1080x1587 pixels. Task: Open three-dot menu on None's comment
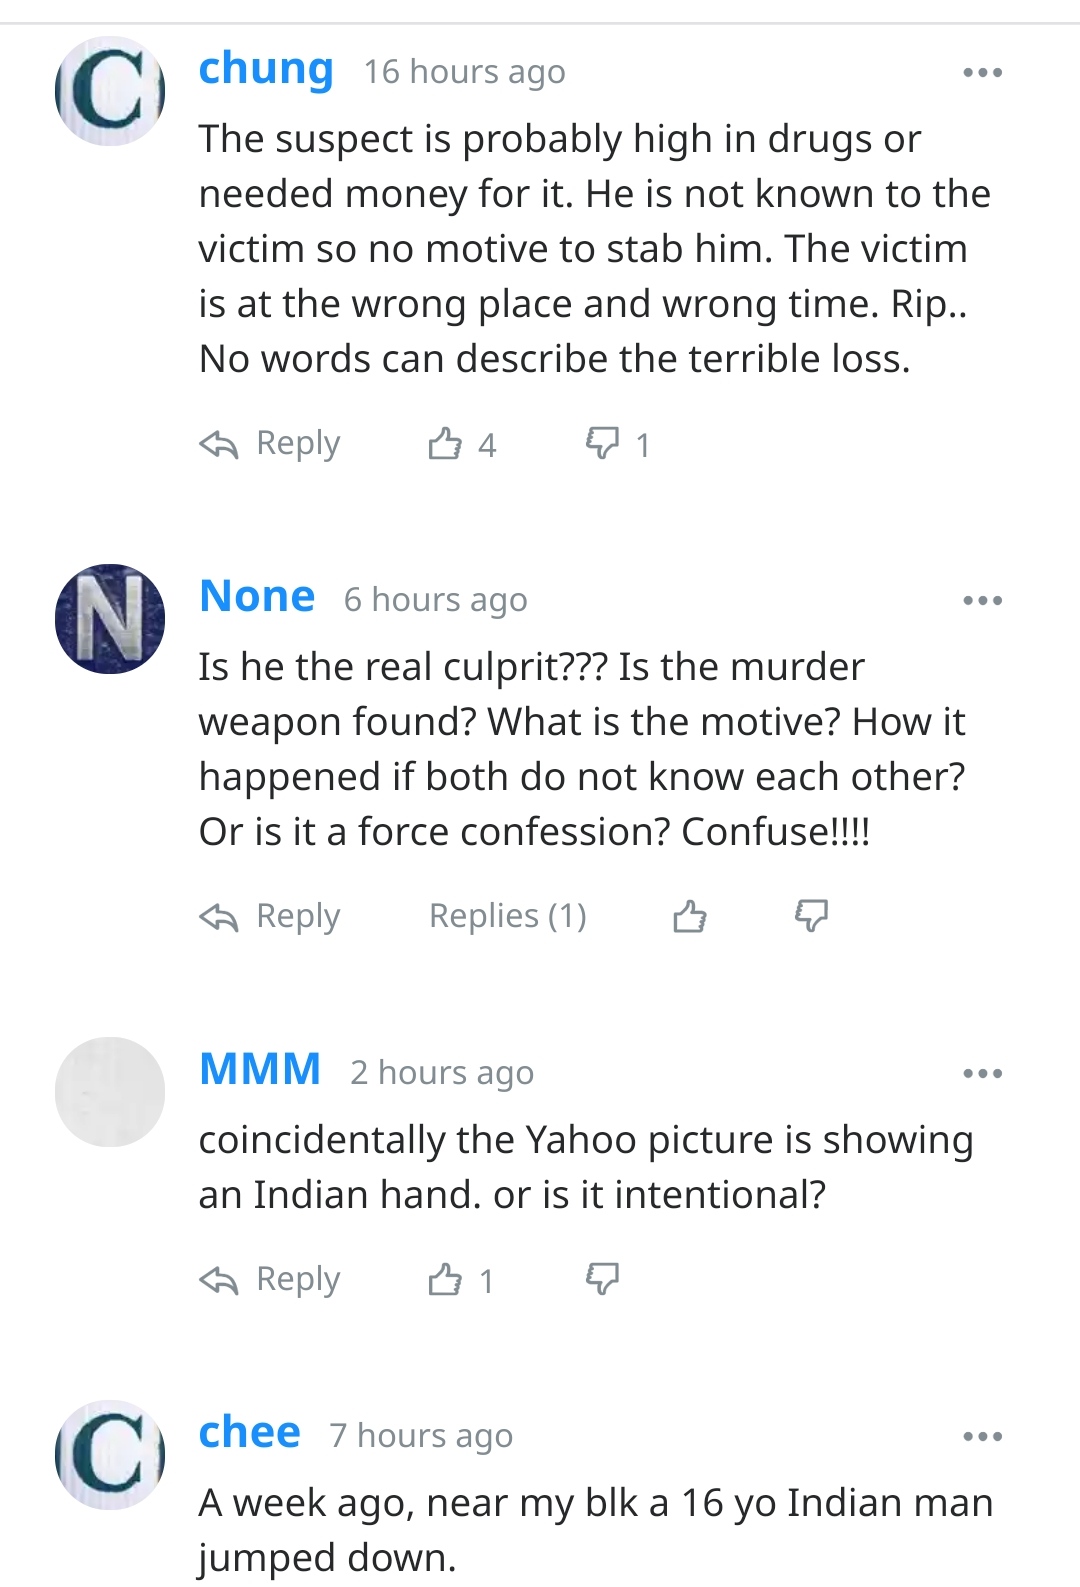982,601
